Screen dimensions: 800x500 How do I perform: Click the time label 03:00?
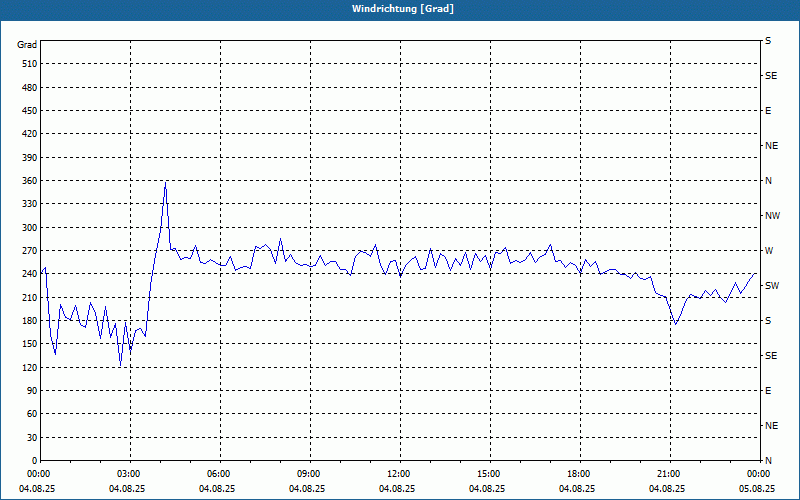(x=128, y=474)
